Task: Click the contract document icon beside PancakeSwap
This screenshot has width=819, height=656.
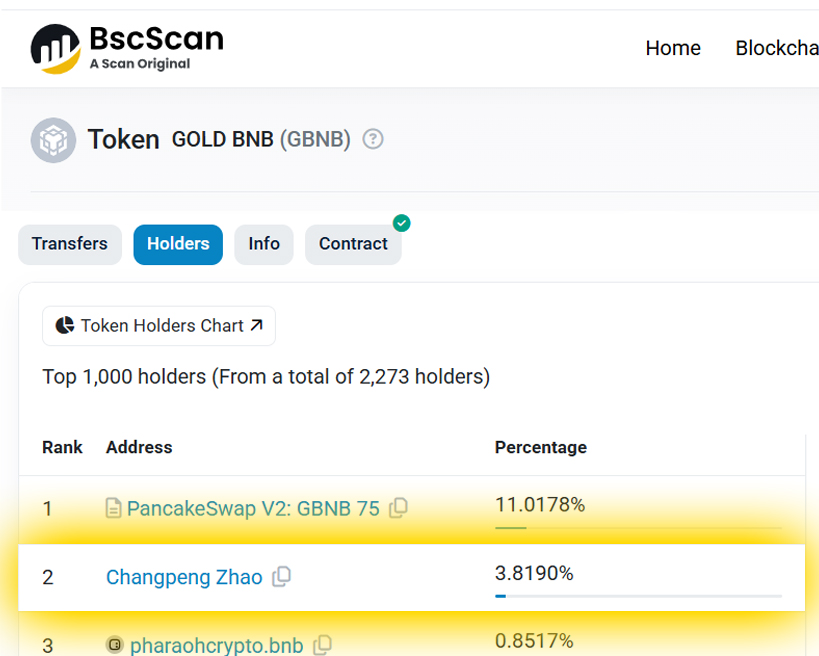Action: (114, 509)
